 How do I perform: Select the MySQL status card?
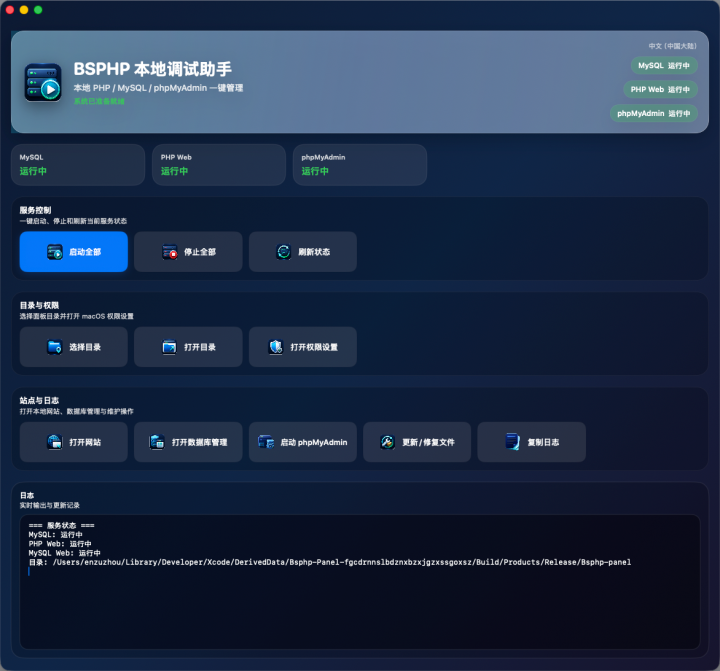[78, 164]
